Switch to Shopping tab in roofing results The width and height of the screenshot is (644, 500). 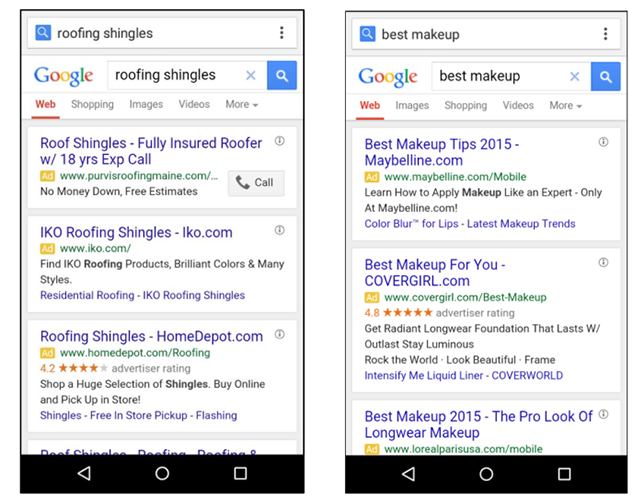coord(92,104)
